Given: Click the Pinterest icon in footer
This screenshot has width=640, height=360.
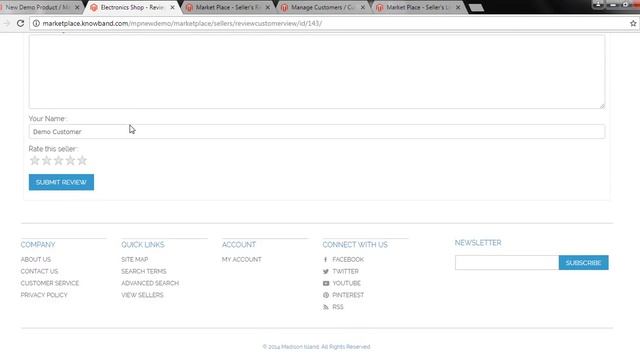Looking at the screenshot, I should 326,295.
